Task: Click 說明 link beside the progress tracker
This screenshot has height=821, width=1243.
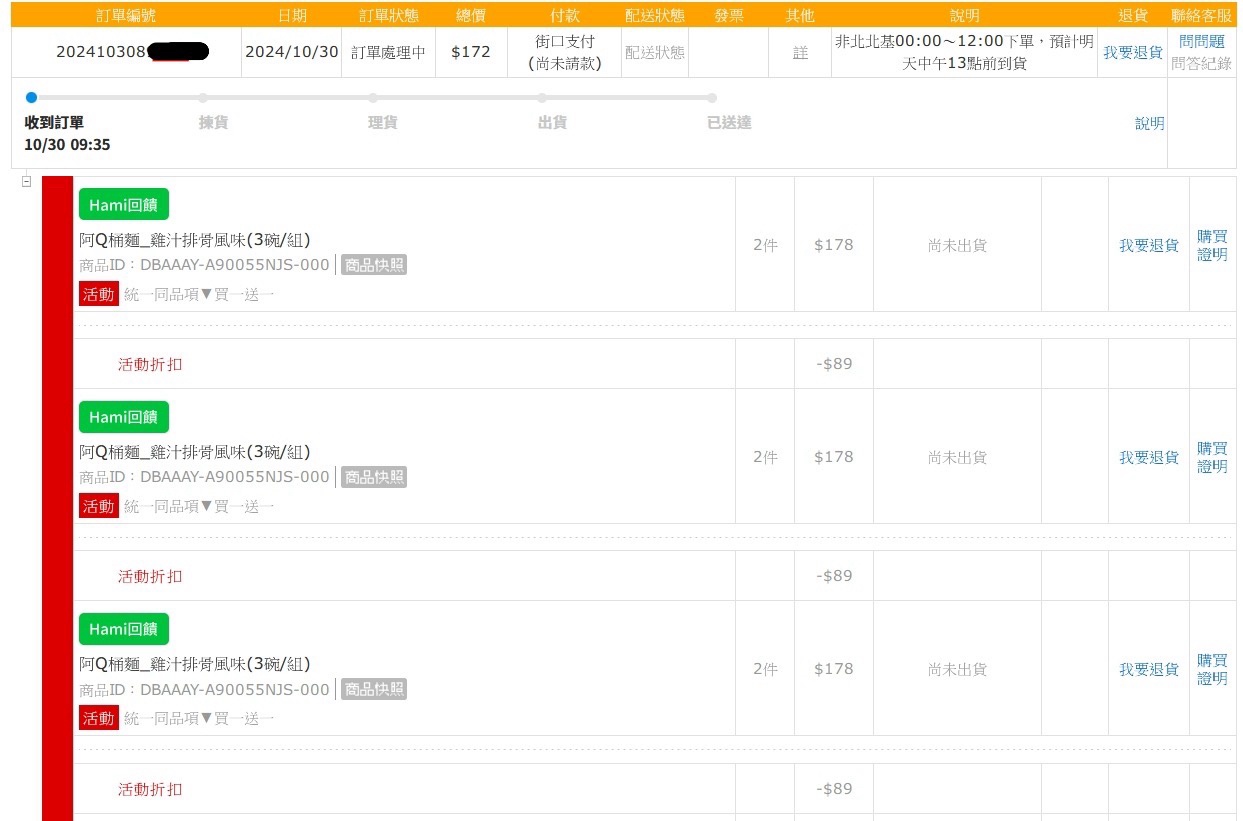Action: [1149, 123]
